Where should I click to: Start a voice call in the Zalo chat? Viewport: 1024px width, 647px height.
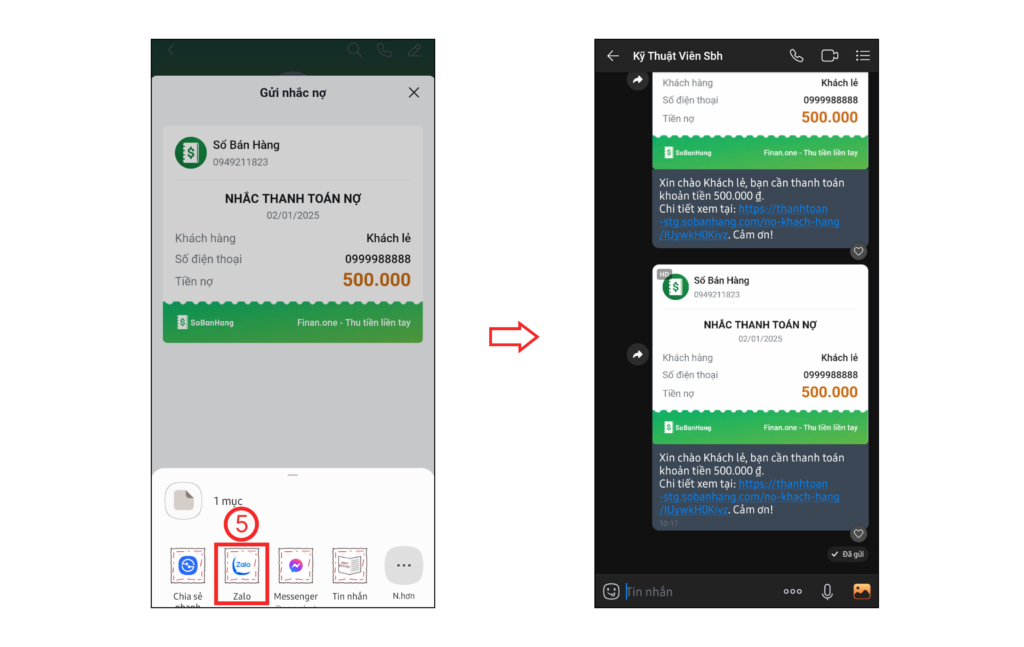(796, 56)
